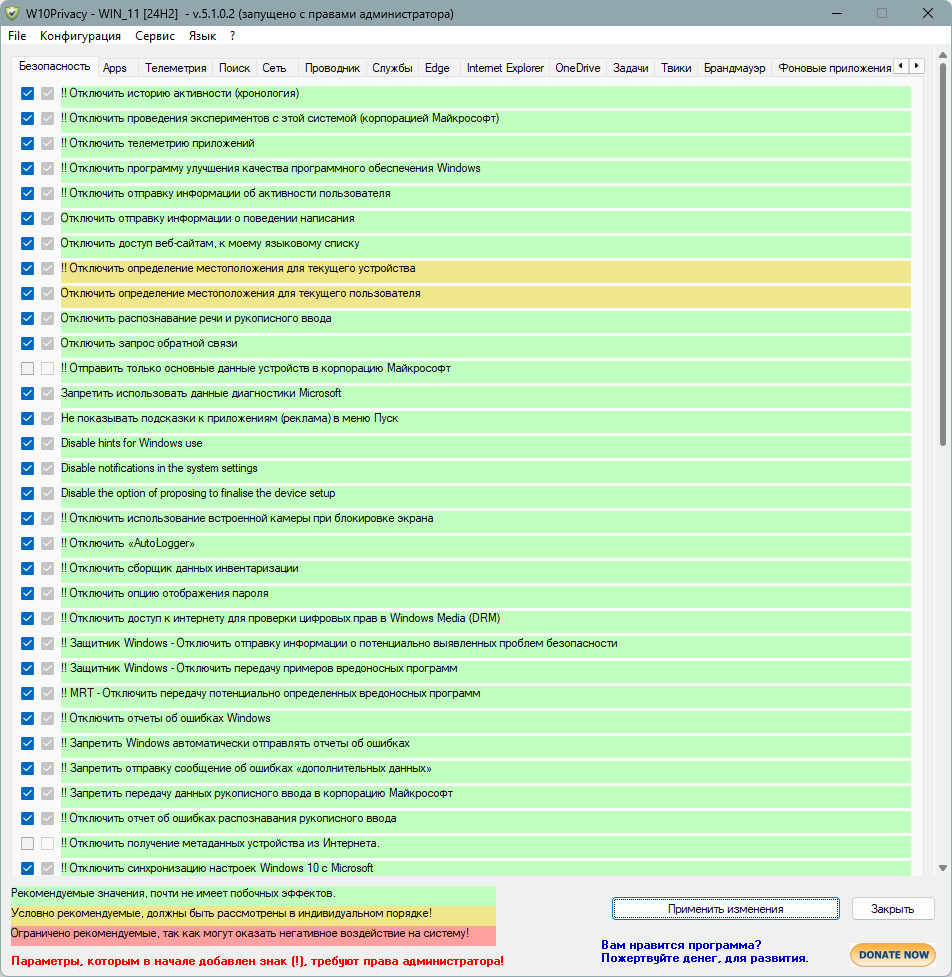Open the Сервис menu
This screenshot has height=977, width=952.
point(155,36)
